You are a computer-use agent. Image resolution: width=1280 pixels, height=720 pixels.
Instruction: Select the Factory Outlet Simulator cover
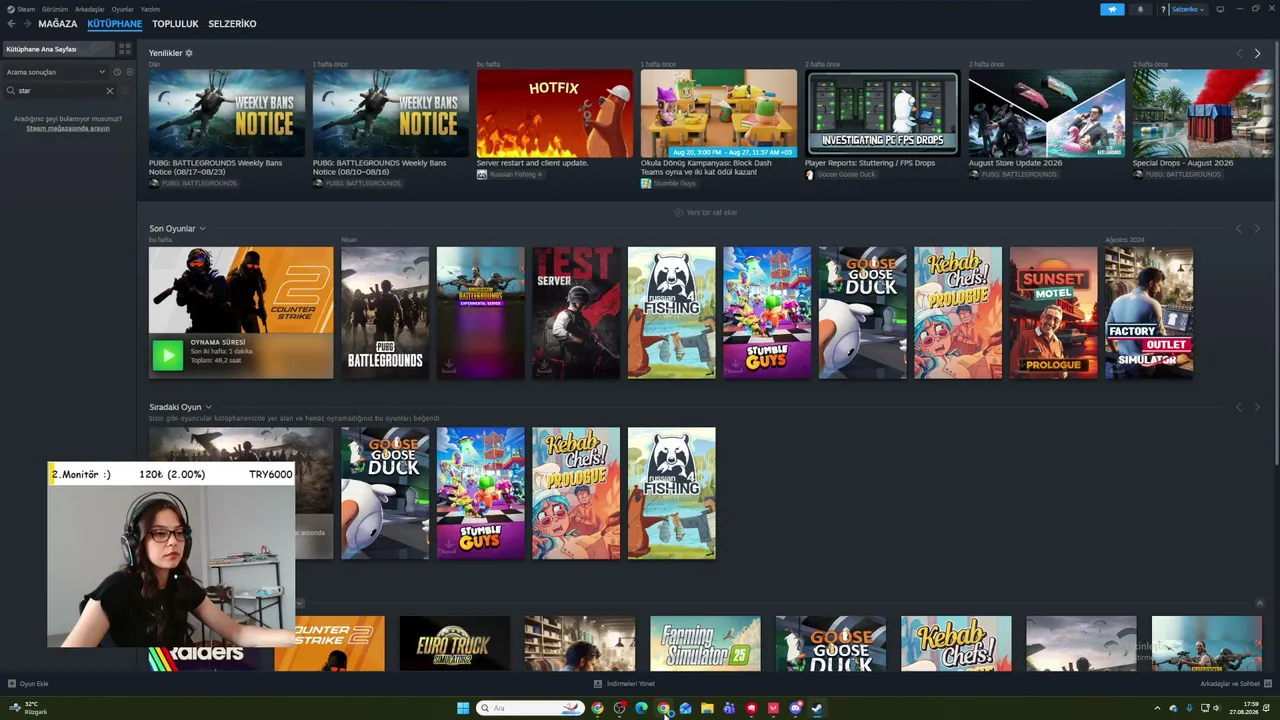pyautogui.click(x=1149, y=313)
